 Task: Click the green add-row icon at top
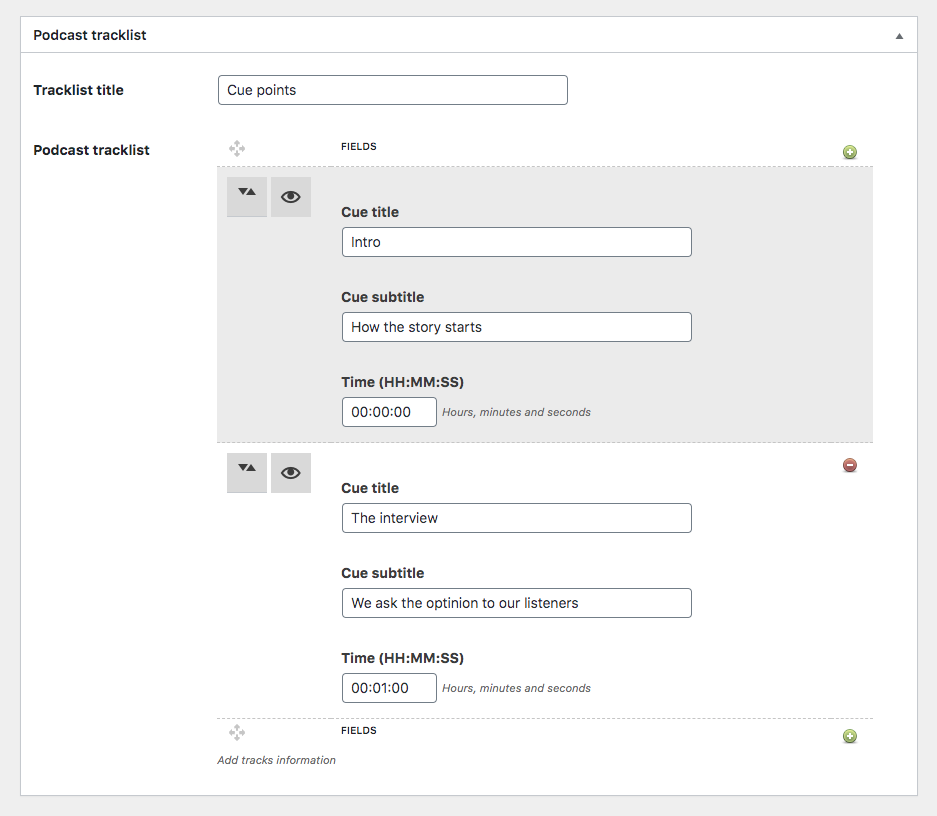coord(850,152)
